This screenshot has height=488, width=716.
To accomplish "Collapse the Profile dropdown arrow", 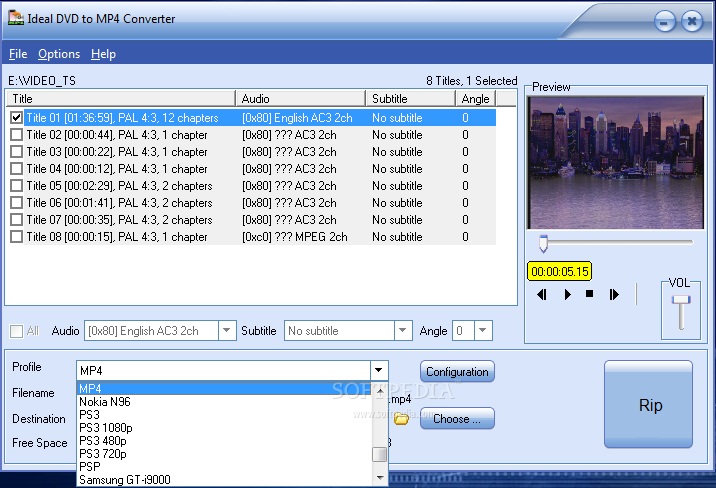I will (379, 370).
